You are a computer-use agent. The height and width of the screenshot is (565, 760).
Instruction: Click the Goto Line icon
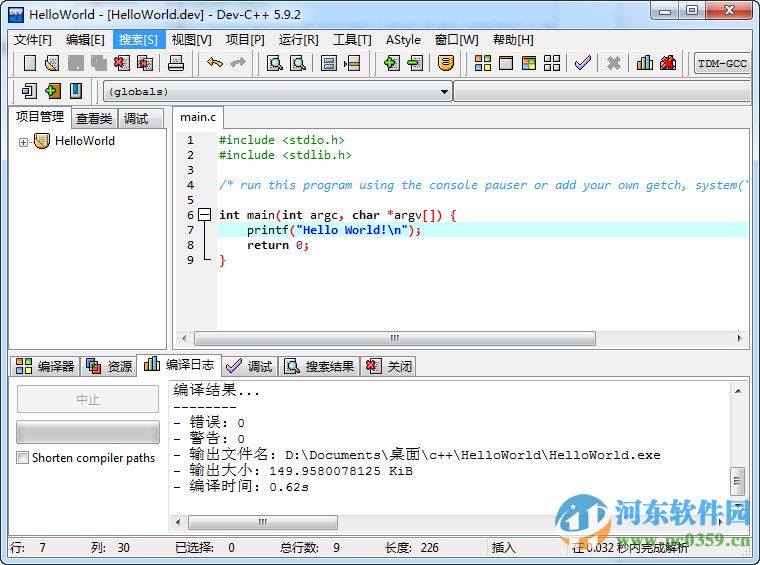(x=352, y=63)
